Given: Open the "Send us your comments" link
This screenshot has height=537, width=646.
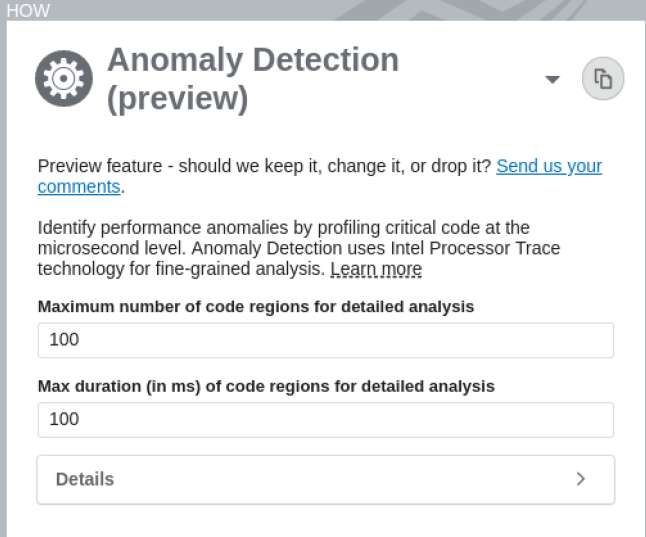Looking at the screenshot, I should tap(549, 166).
